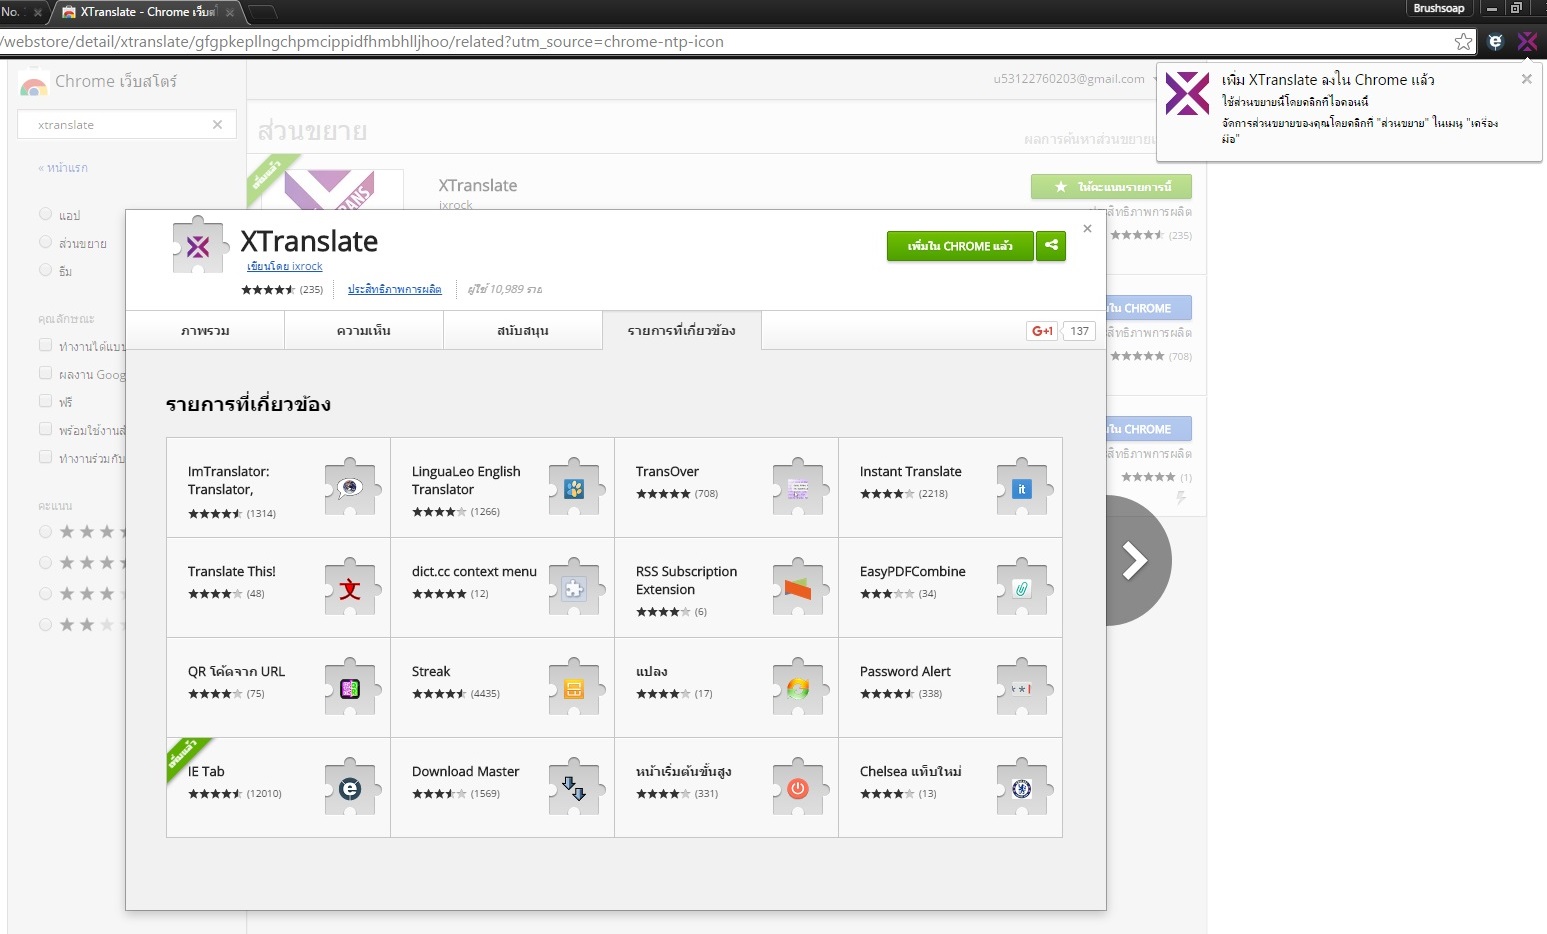Viewport: 1547px width, 934px height.
Task: Open the Translate This! extension icon
Action: pyautogui.click(x=350, y=587)
